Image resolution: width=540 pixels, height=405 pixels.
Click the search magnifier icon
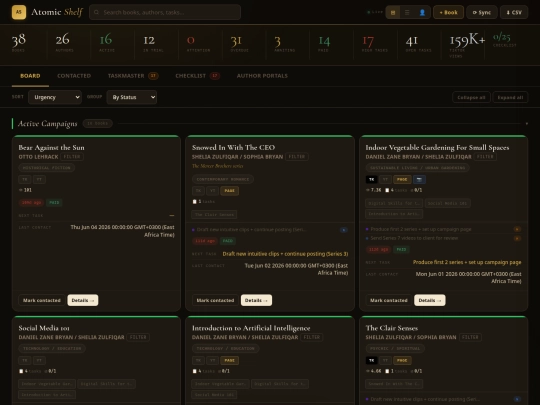point(96,12)
